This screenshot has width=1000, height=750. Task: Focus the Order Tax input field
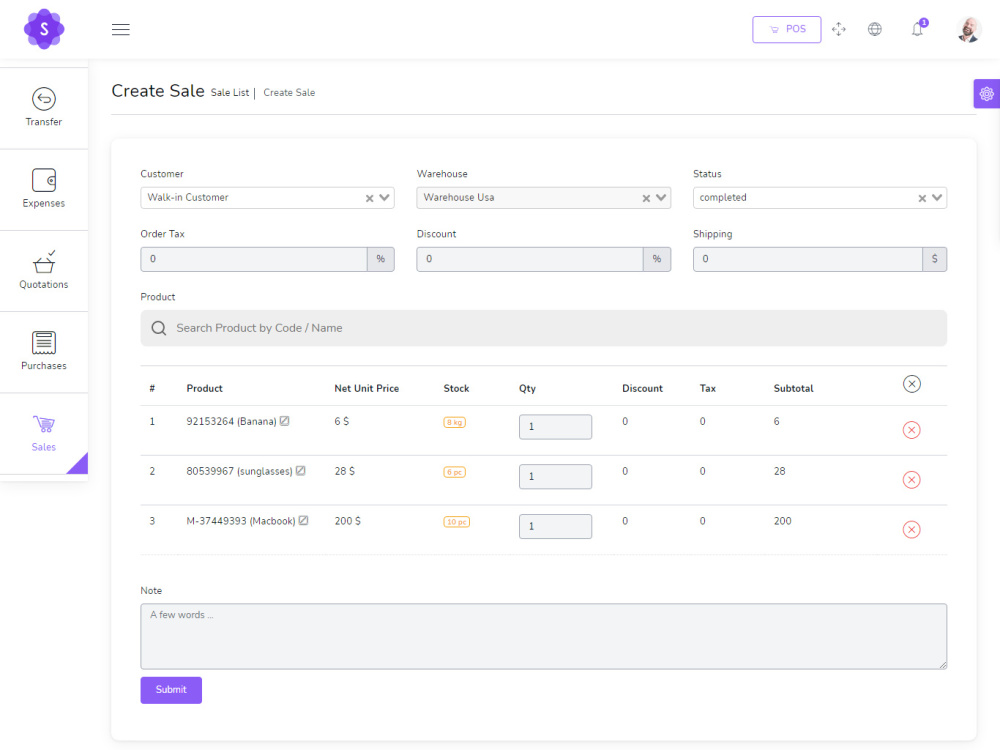(254, 259)
